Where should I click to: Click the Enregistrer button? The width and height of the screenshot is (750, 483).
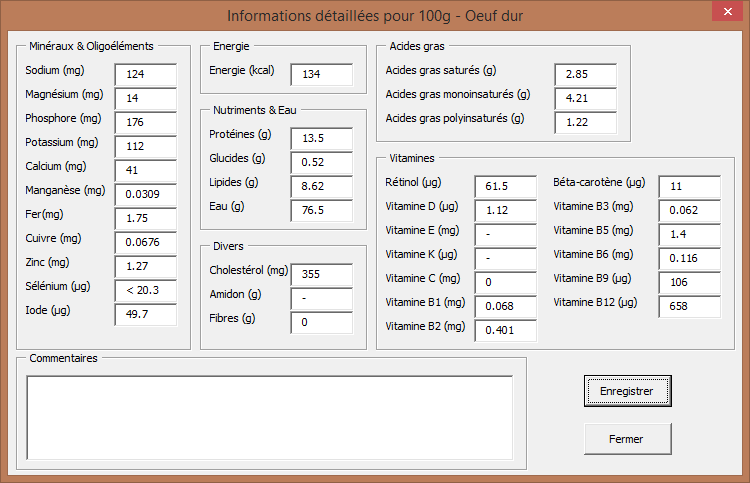click(x=628, y=391)
